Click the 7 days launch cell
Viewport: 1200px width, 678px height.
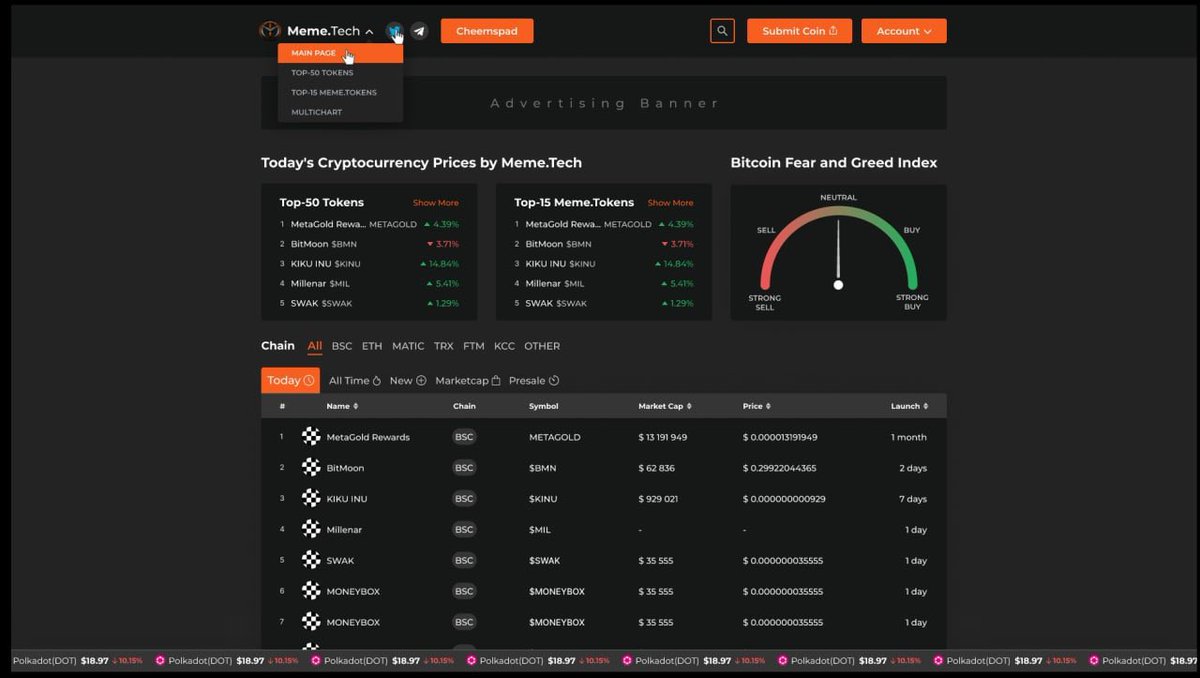pos(913,499)
